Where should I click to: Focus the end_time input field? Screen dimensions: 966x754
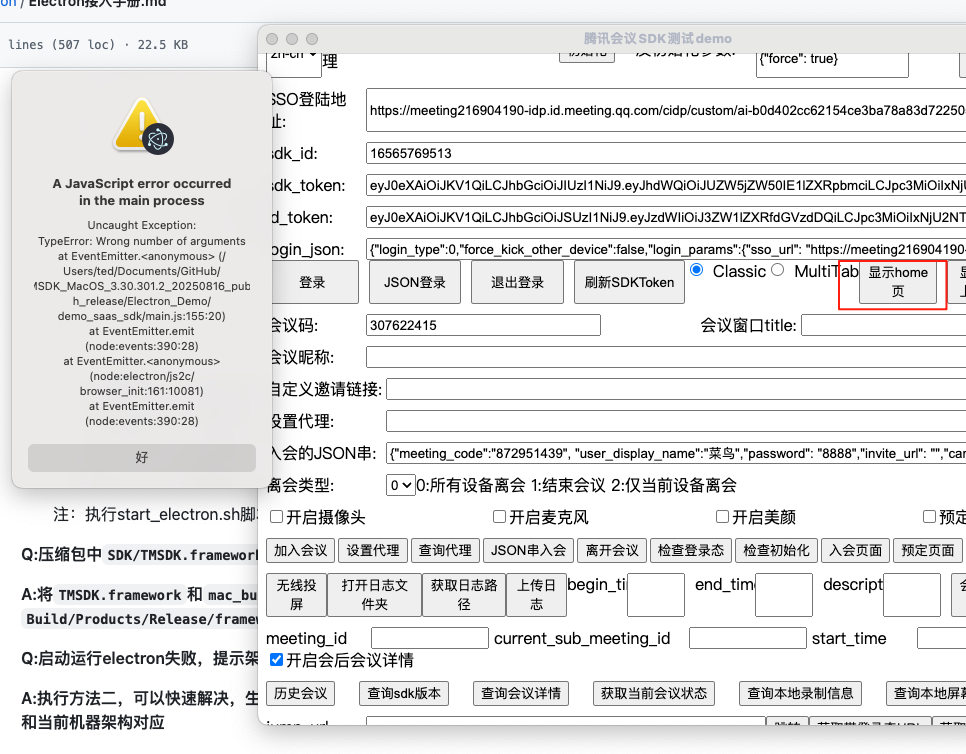tap(784, 594)
